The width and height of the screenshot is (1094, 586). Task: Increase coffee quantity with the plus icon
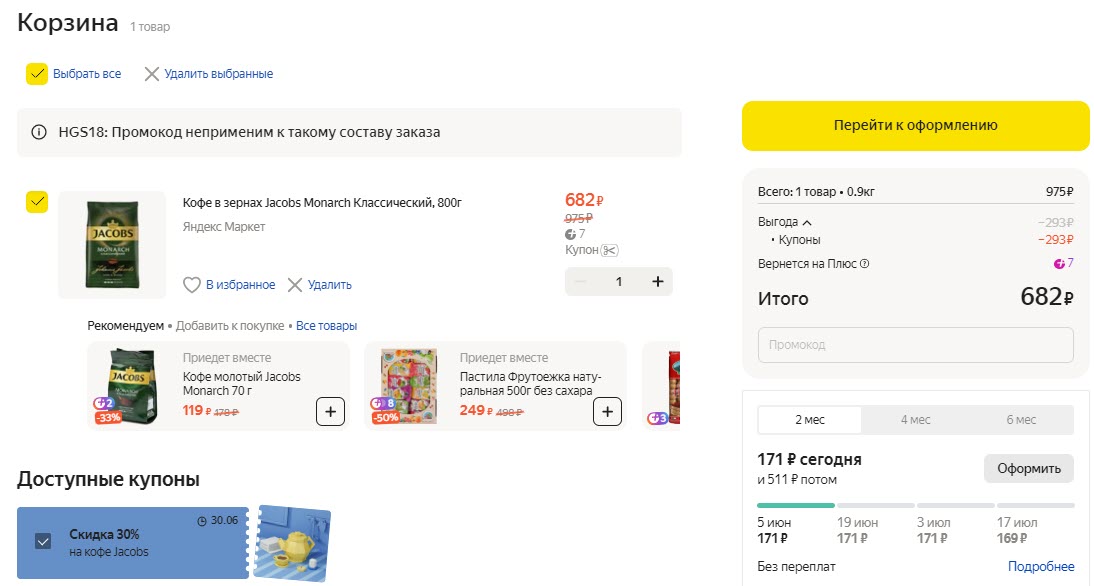[657, 282]
